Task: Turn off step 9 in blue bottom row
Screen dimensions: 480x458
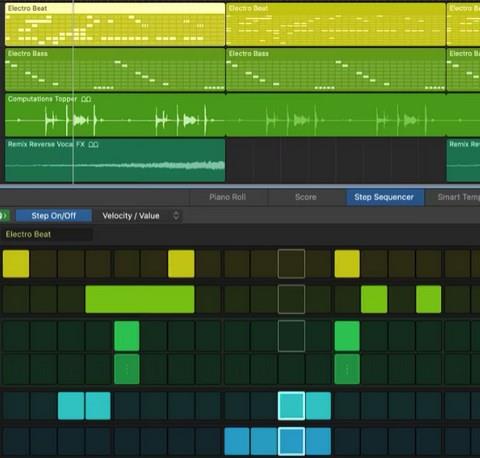Action: point(237,441)
